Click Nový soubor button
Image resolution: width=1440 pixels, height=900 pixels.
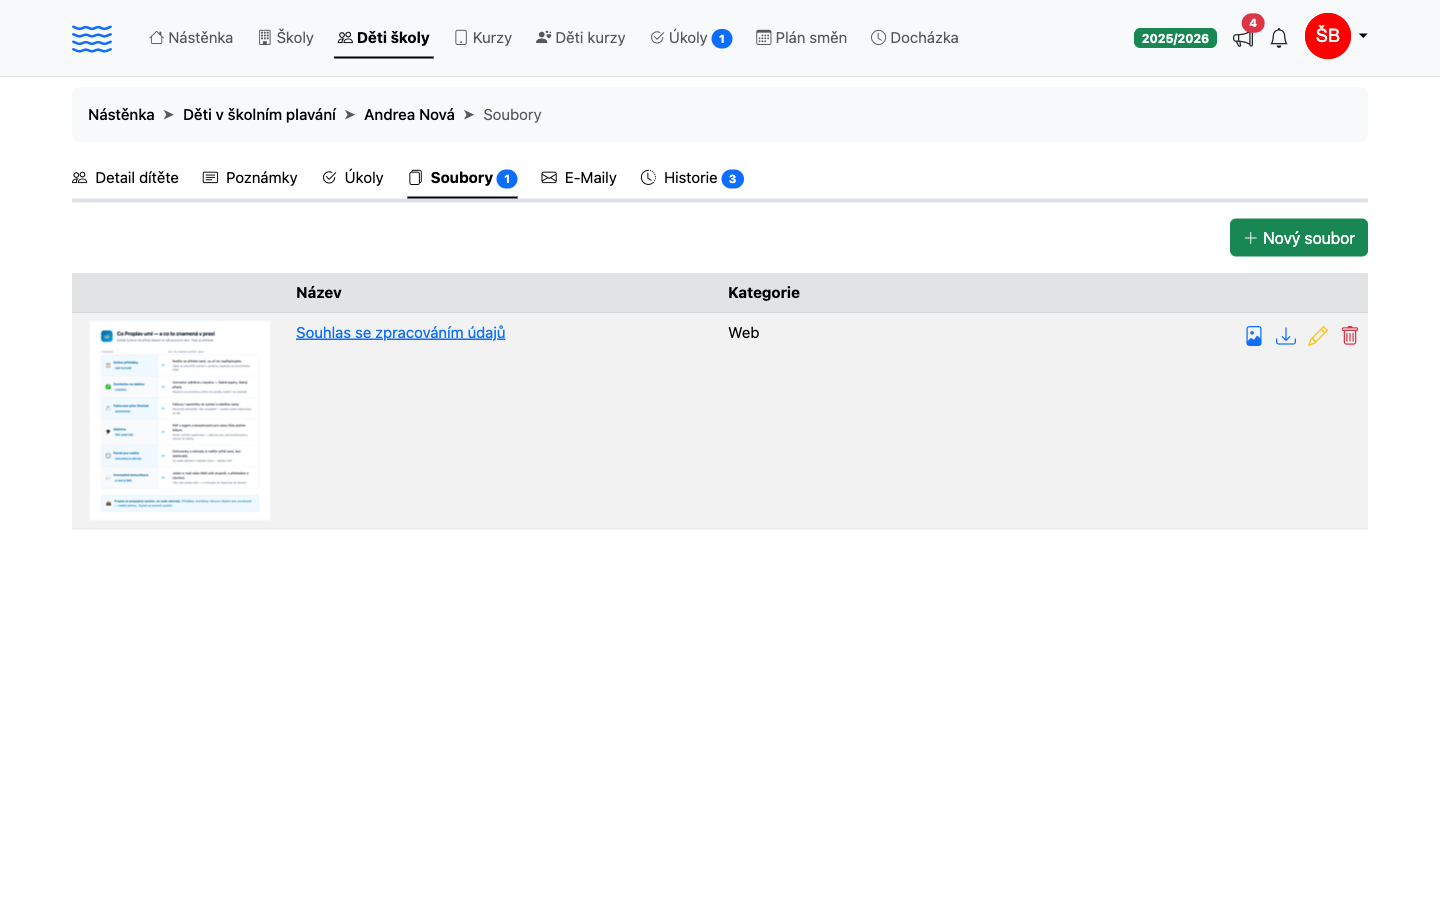(x=1298, y=238)
